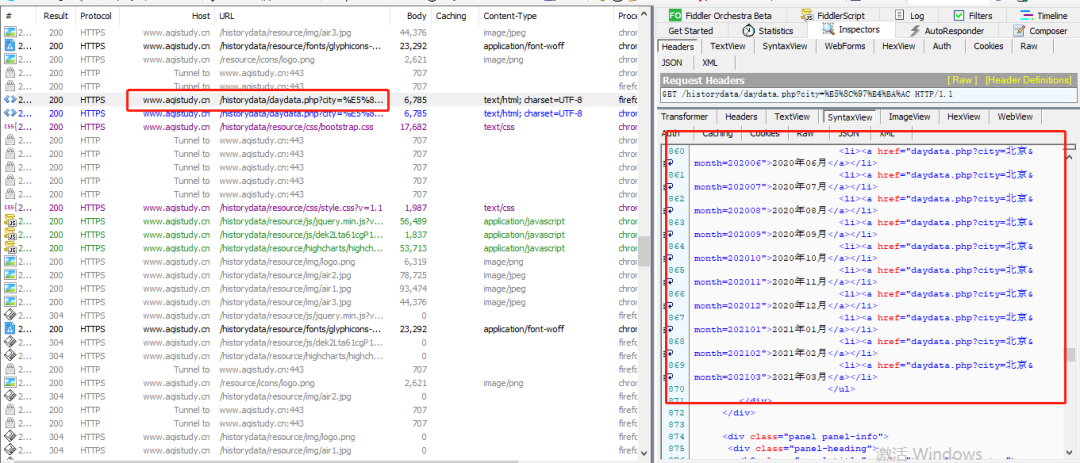The image size is (1080, 463).
Task: Sort sessions by the Caching column header
Action: click(455, 16)
